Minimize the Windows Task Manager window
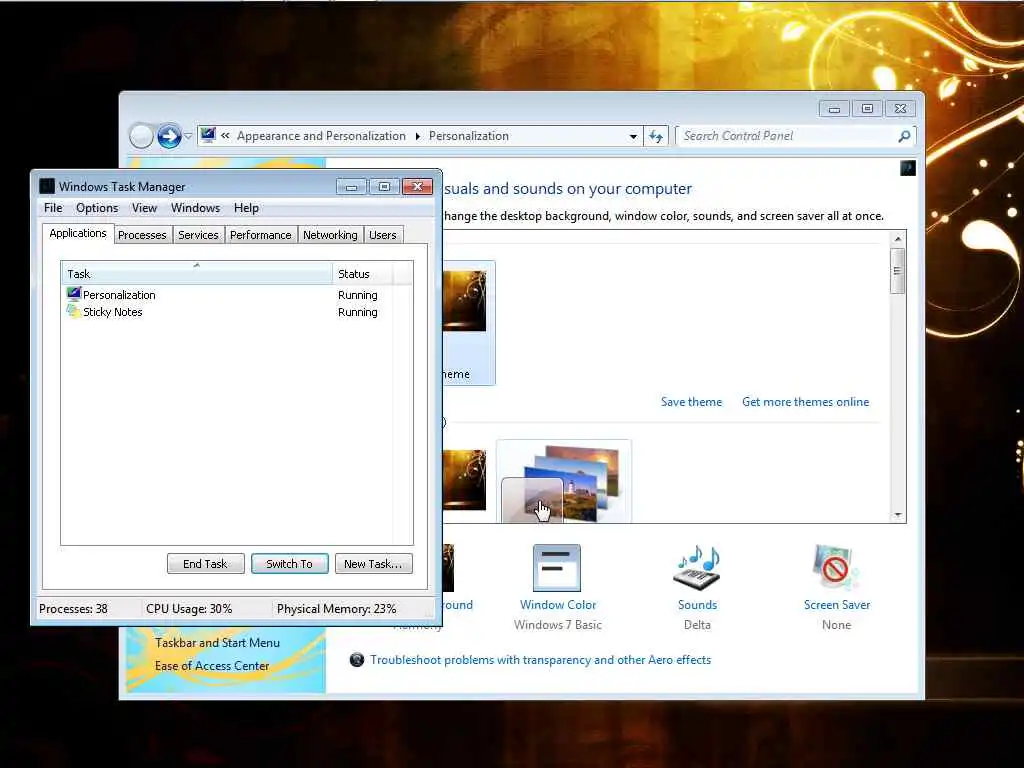 pyautogui.click(x=351, y=187)
